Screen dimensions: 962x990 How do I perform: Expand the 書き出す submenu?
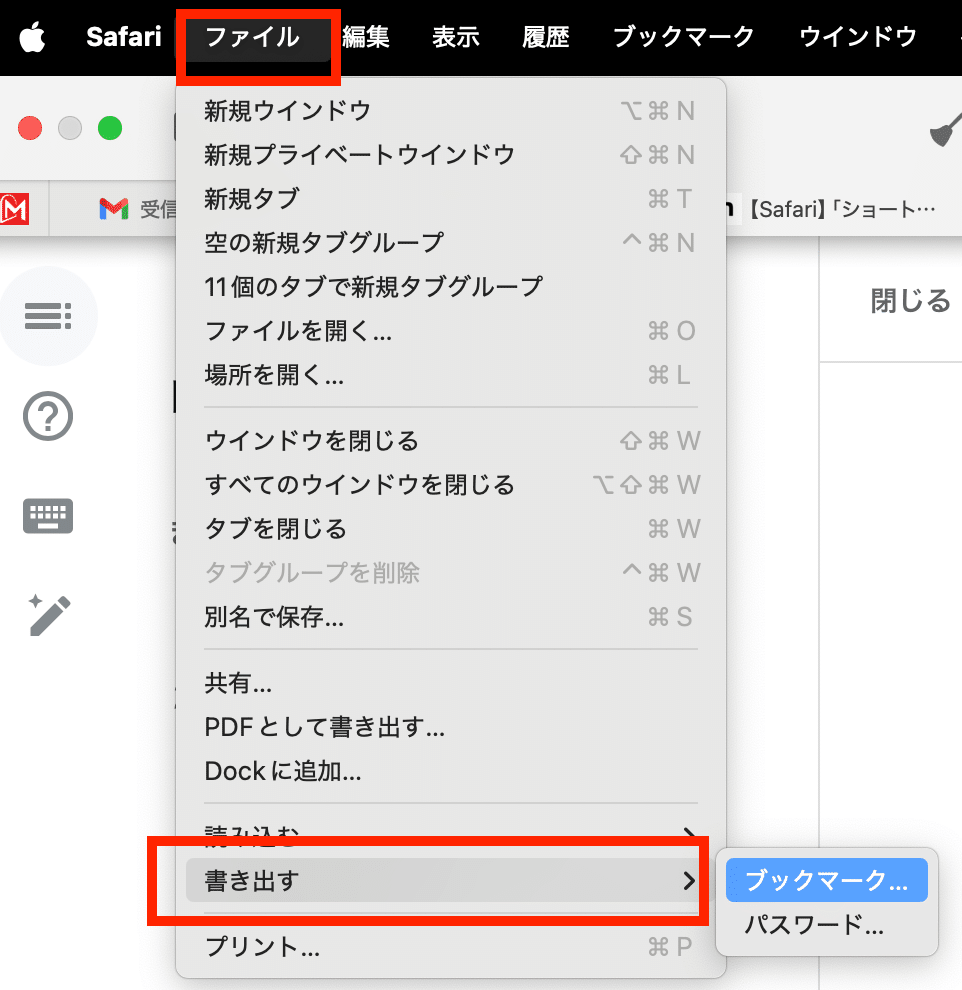pyautogui.click(x=450, y=880)
